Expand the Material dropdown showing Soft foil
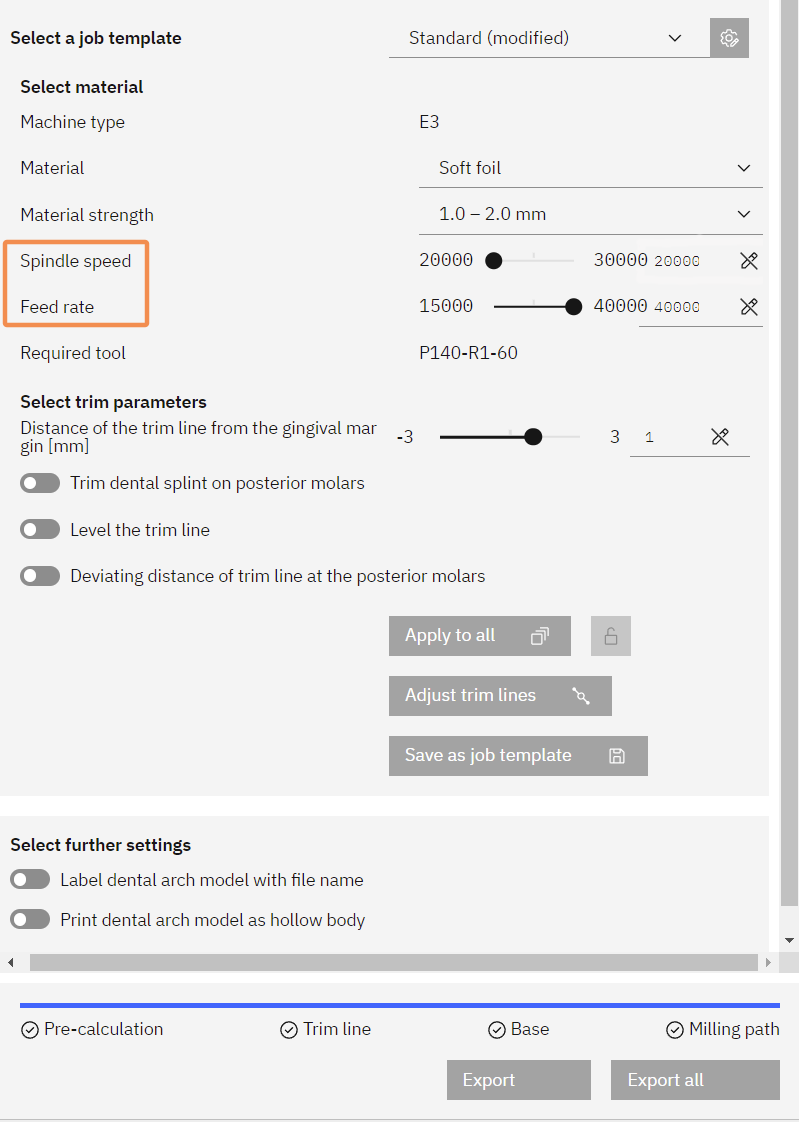 591,168
